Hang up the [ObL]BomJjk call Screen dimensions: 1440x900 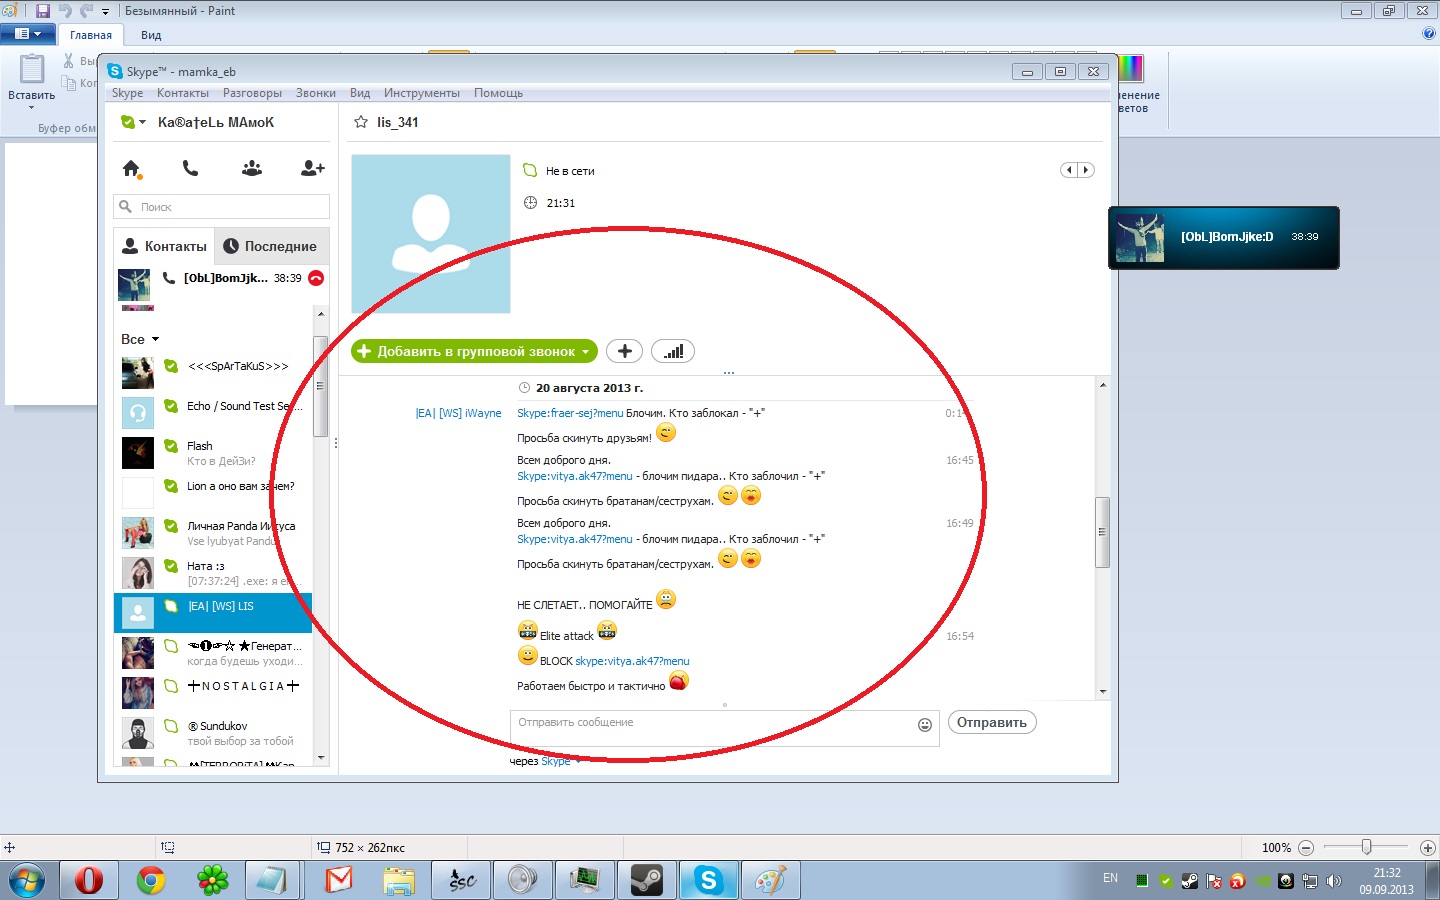[316, 278]
